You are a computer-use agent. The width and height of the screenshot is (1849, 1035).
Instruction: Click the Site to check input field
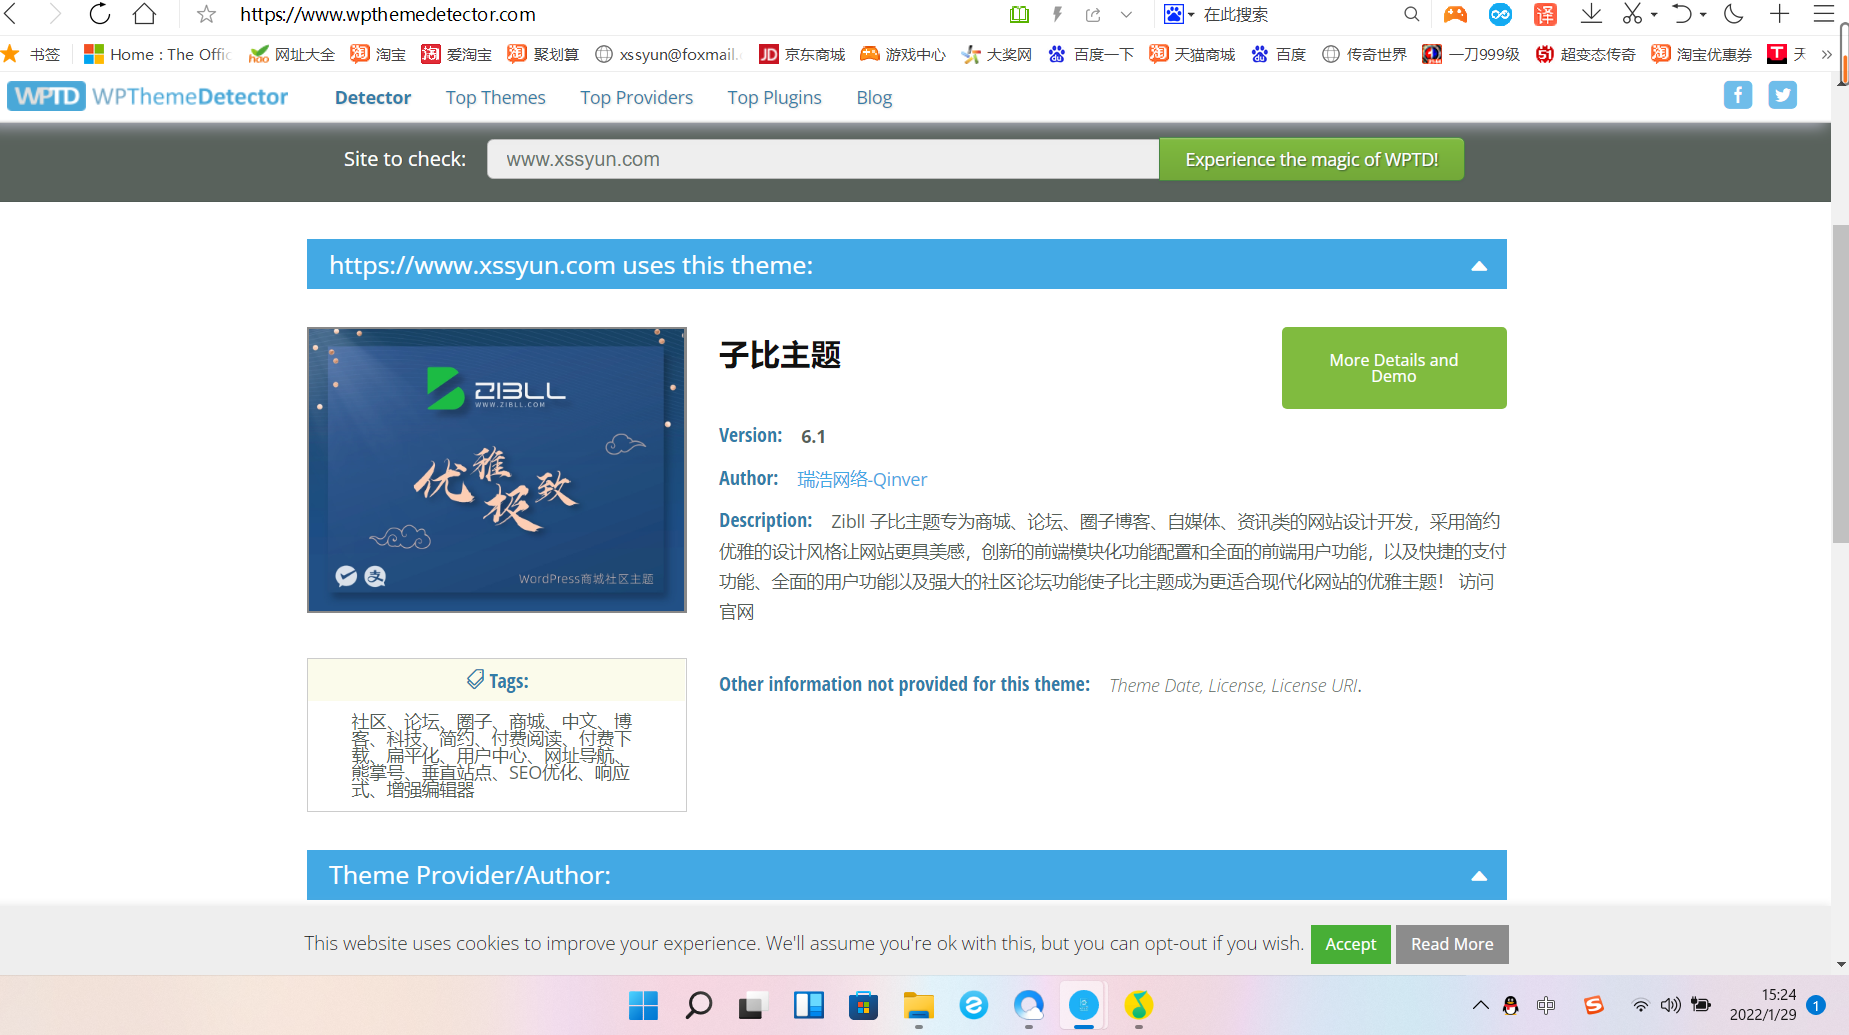(x=823, y=159)
